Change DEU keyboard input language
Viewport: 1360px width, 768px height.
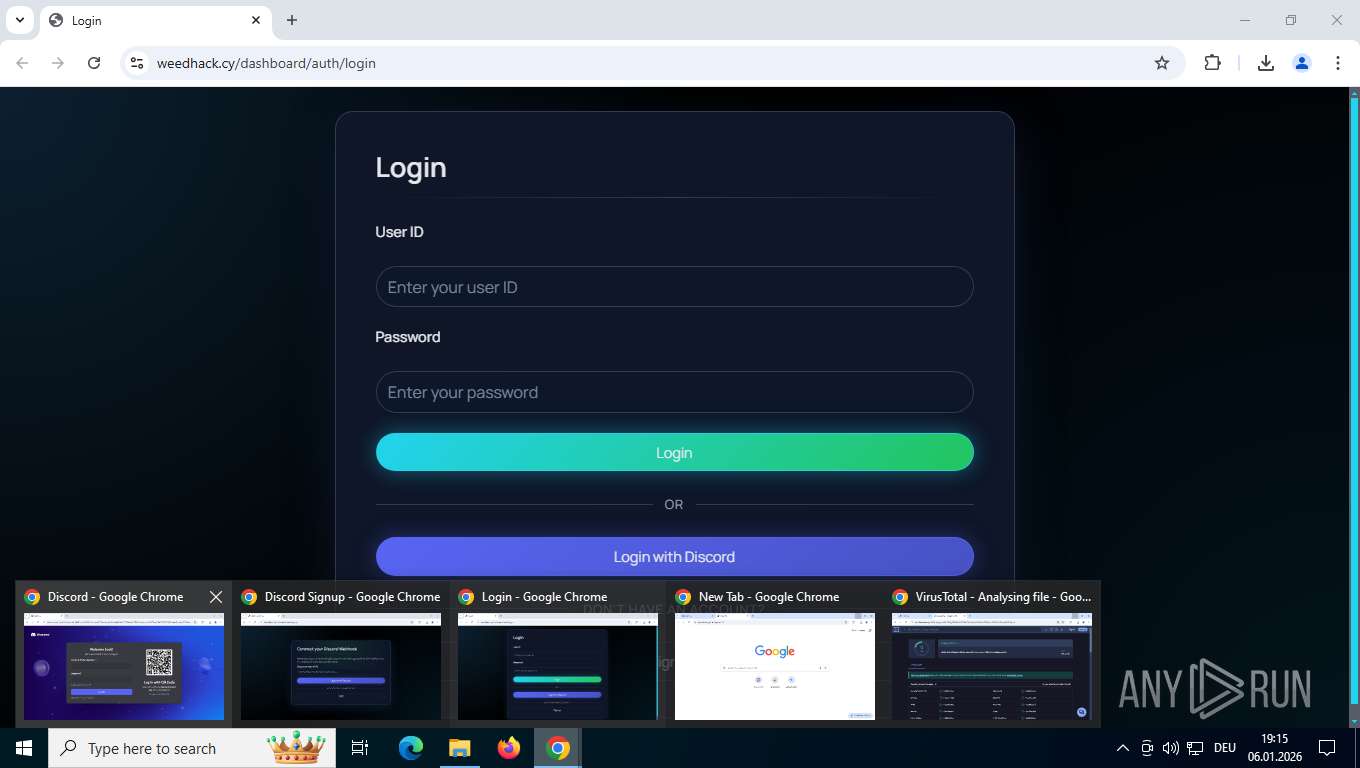[1224, 748]
